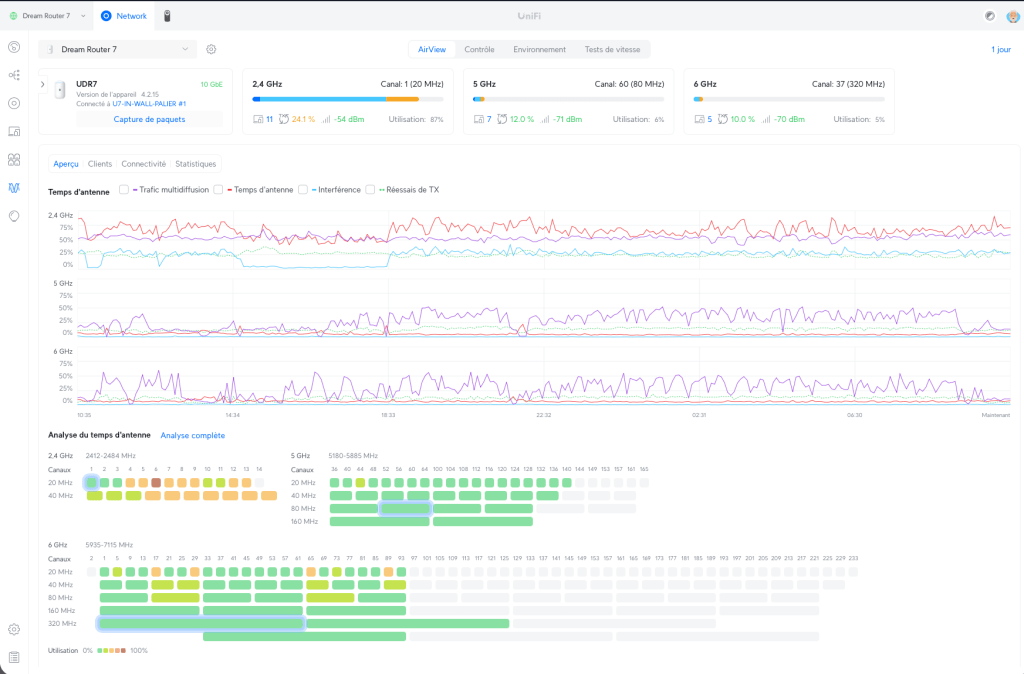Open Client Devices from the sidebar
The width and height of the screenshot is (1024, 674).
pos(14,131)
